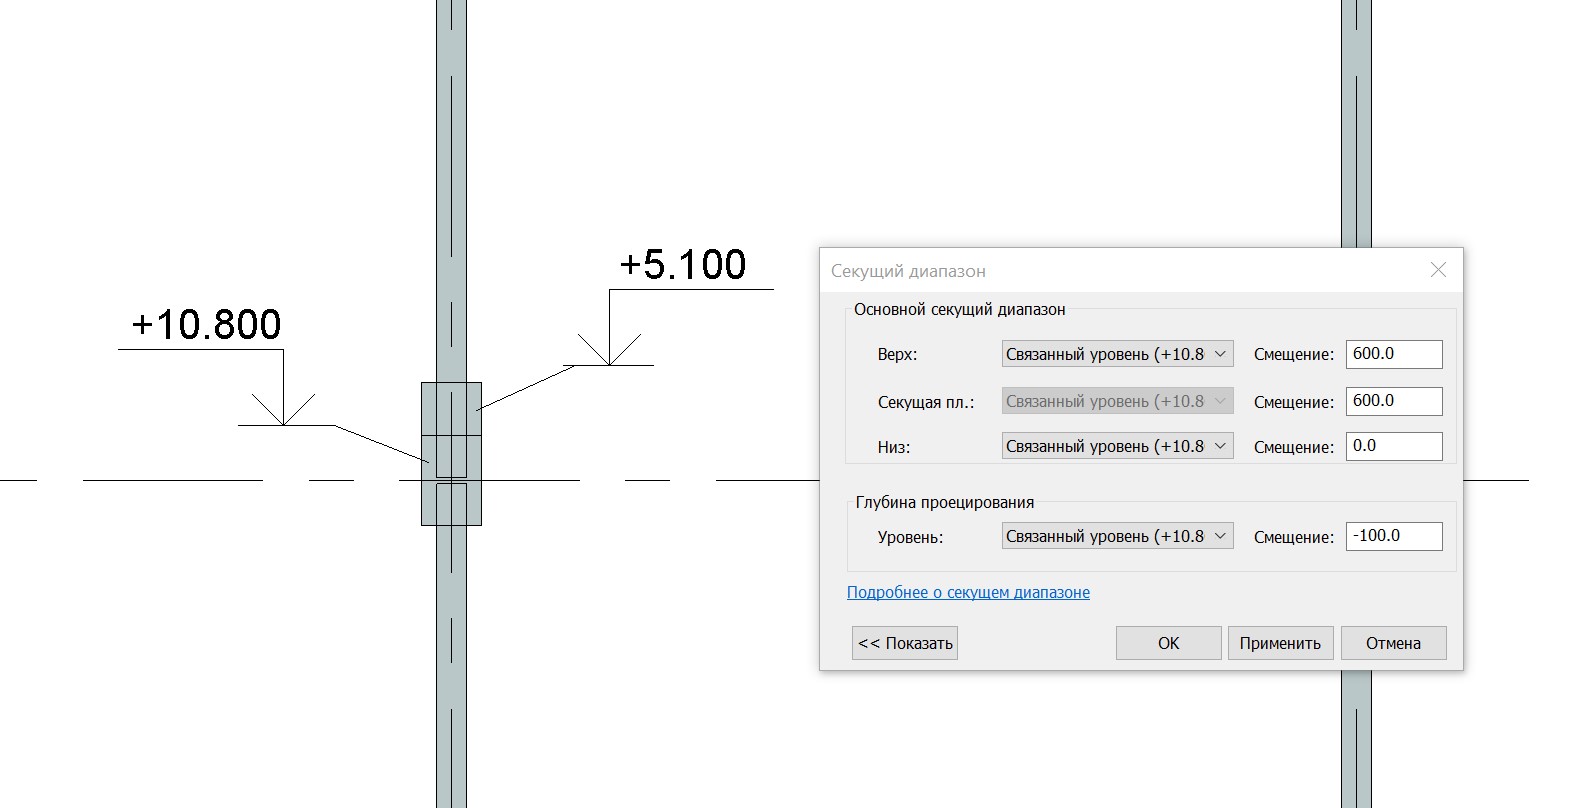Click the Отмена button
The image size is (1573, 808).
pyautogui.click(x=1393, y=643)
